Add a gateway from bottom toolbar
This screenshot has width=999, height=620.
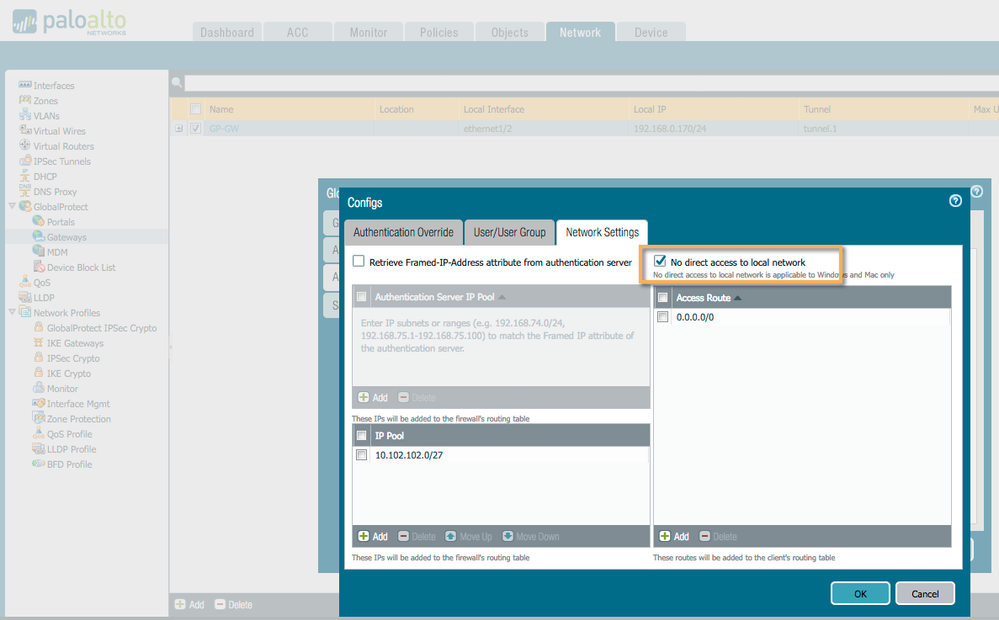[x=189, y=605]
